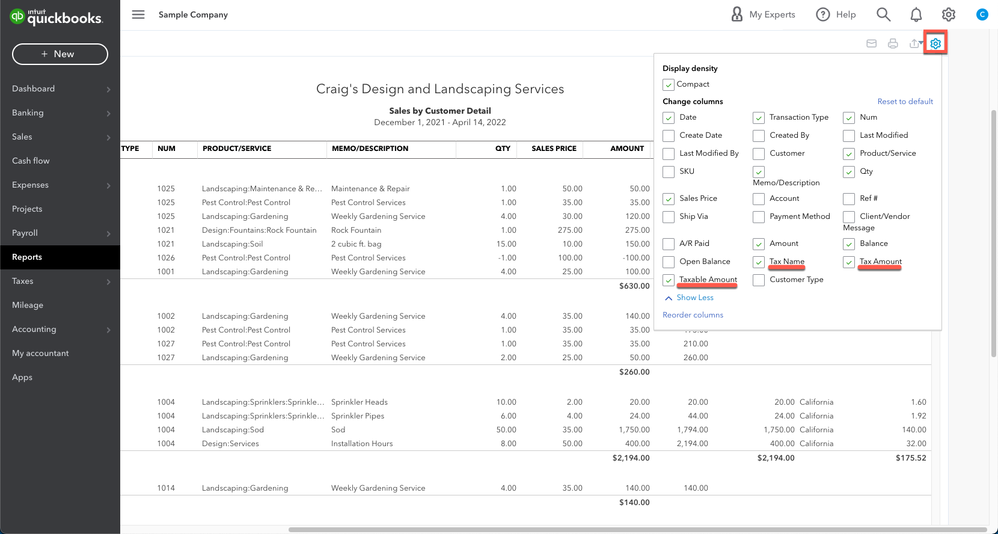The image size is (998, 534).
Task: Open the hamburger navigation menu
Action: click(138, 15)
